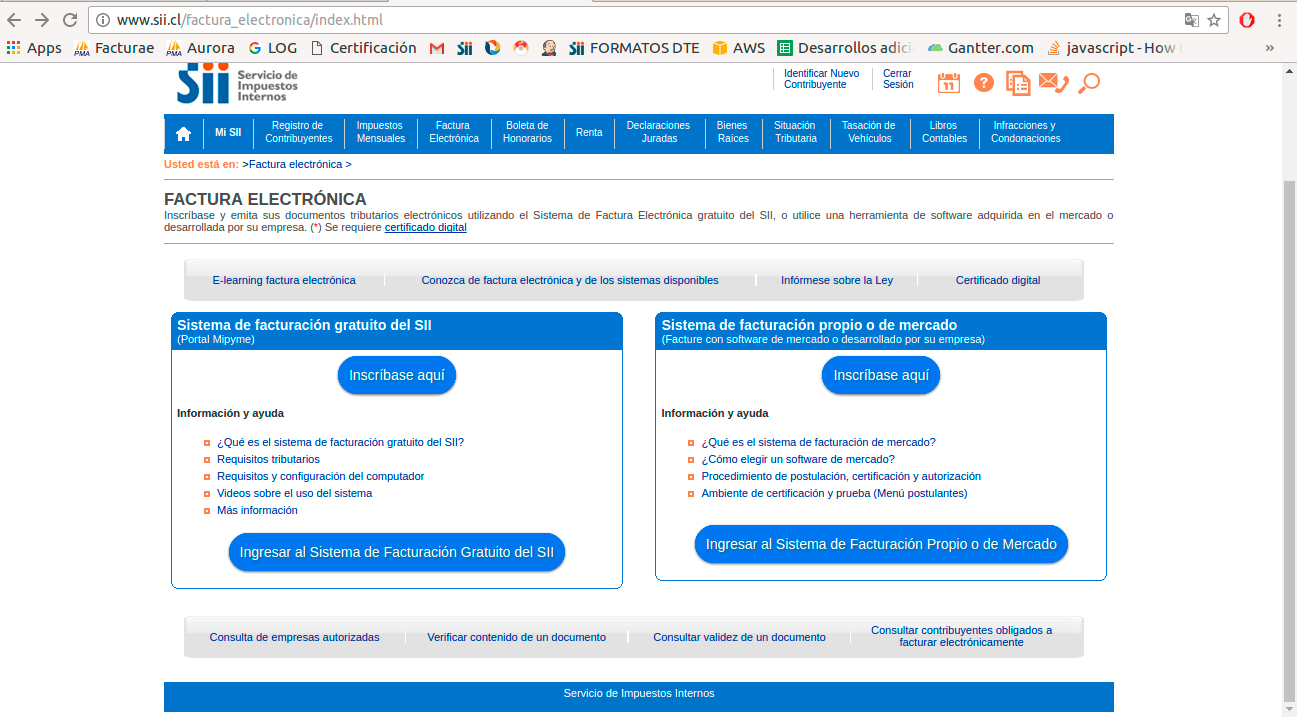Open Ambiente de certificación y prueba link
1297x717 pixels.
tap(834, 493)
